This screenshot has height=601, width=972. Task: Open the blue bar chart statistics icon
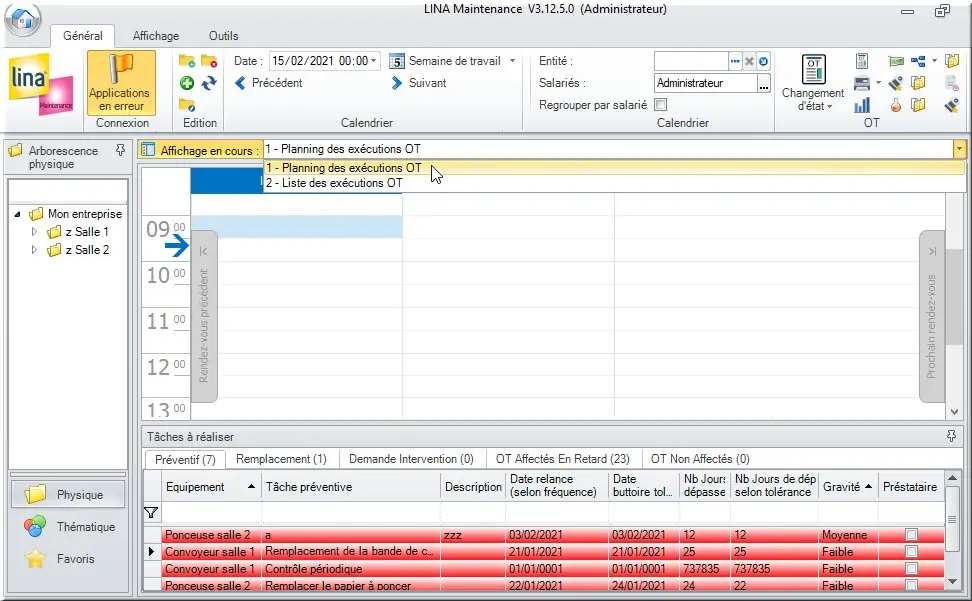(x=862, y=105)
